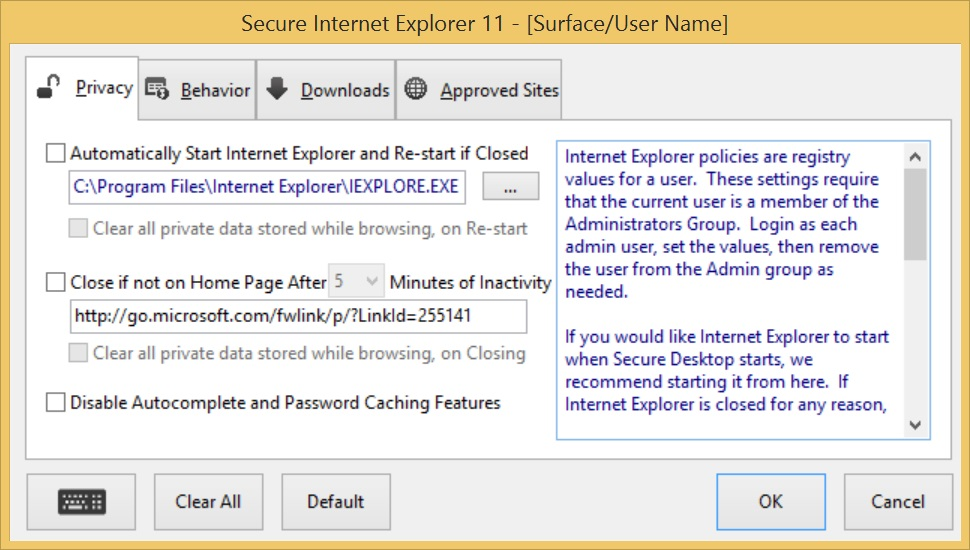
Task: Select the Approved Sites tab
Action: 479,90
